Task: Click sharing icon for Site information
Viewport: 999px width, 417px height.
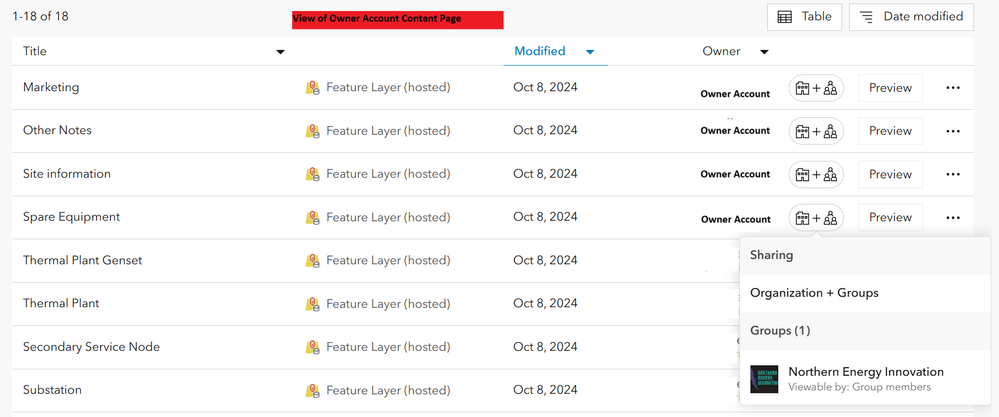Action: tap(816, 174)
